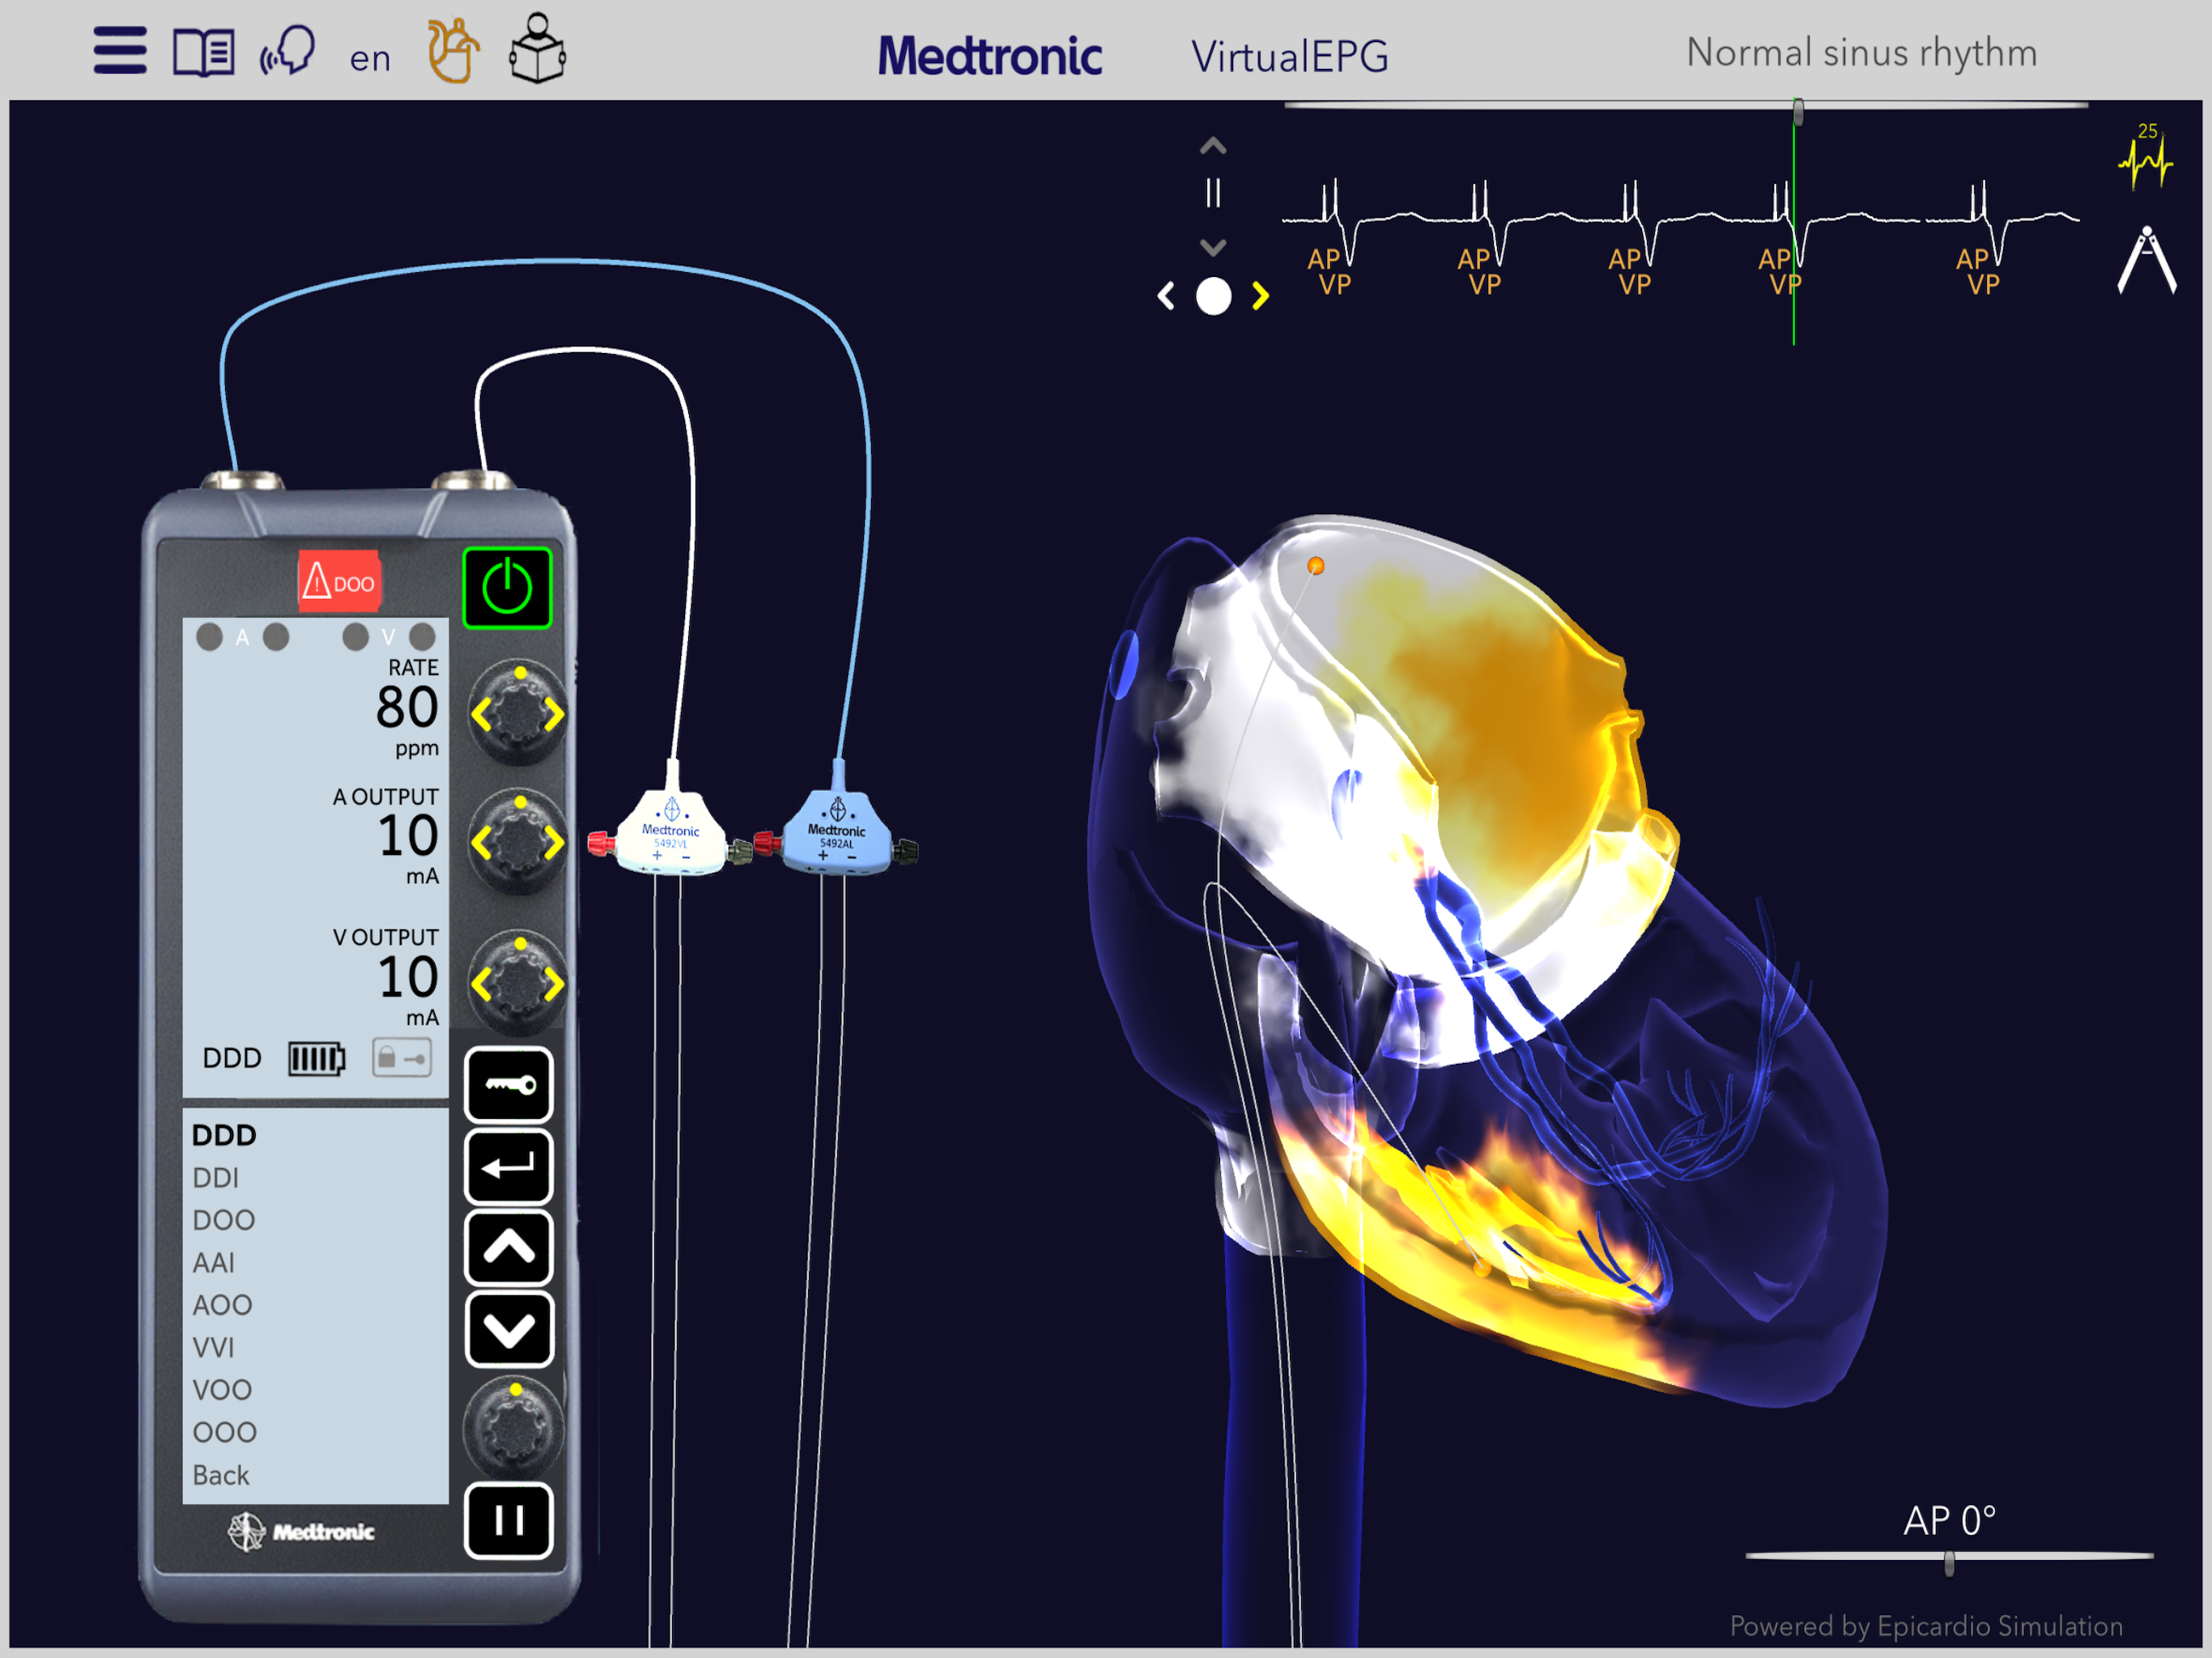Screen dimensions: 2212x1658
Task: Move menu selection up with arrow button
Action: [509, 1248]
